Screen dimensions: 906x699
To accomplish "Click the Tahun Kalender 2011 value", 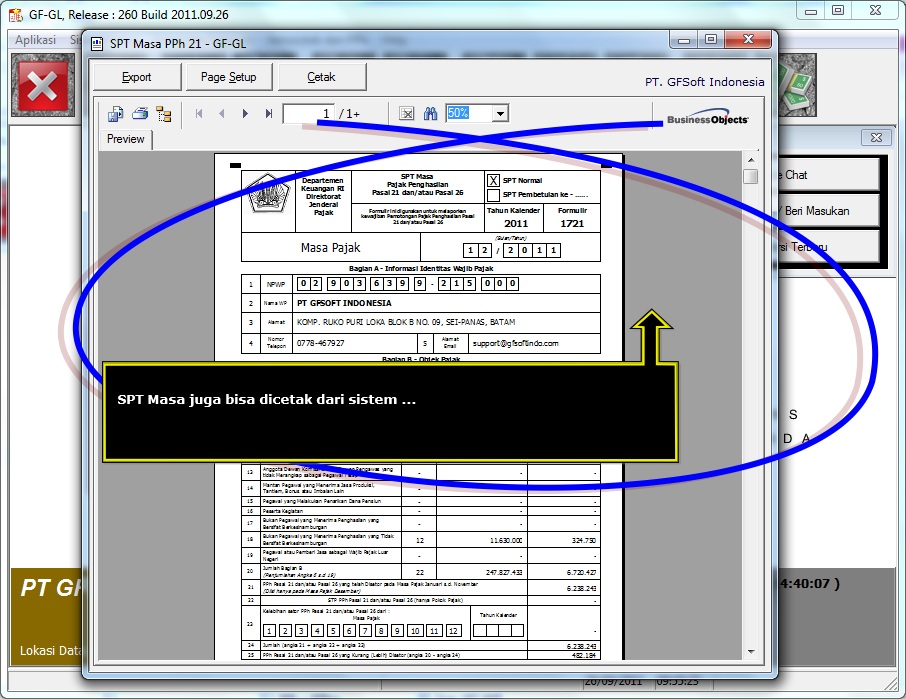I will [515, 224].
